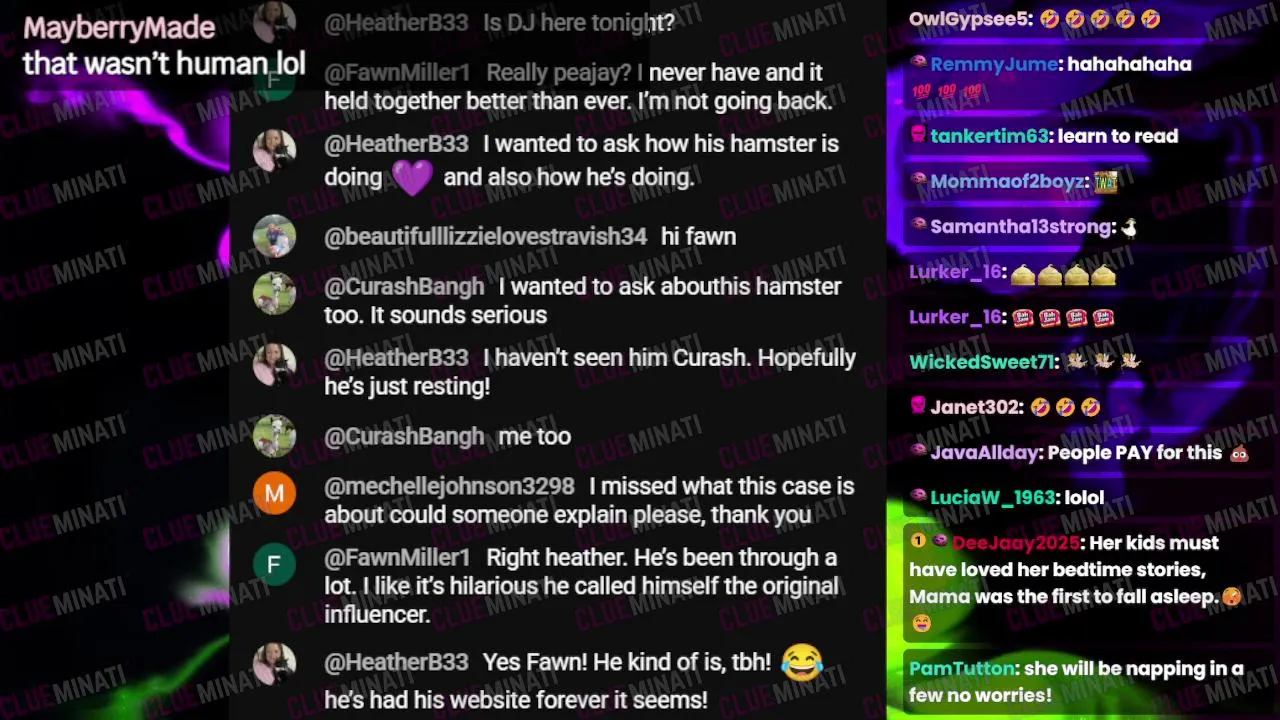Open the @mechellejohnson3298 username

(449, 486)
